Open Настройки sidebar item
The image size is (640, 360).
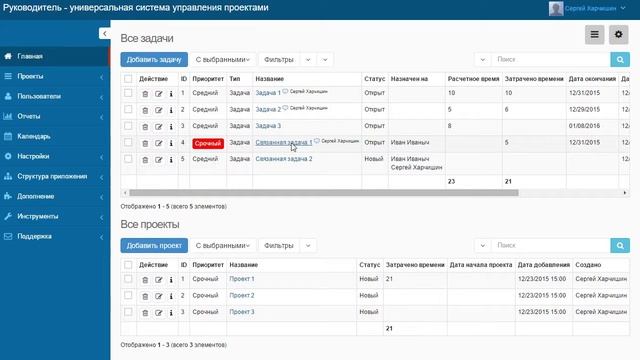click(55, 156)
